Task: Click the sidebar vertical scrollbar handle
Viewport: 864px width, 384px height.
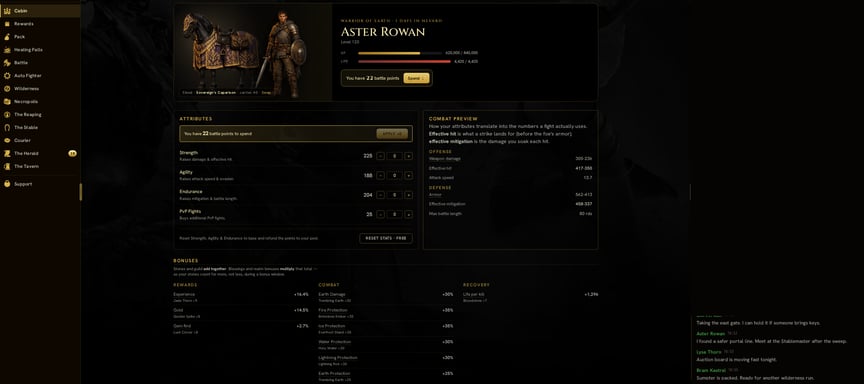Action: tap(81, 192)
